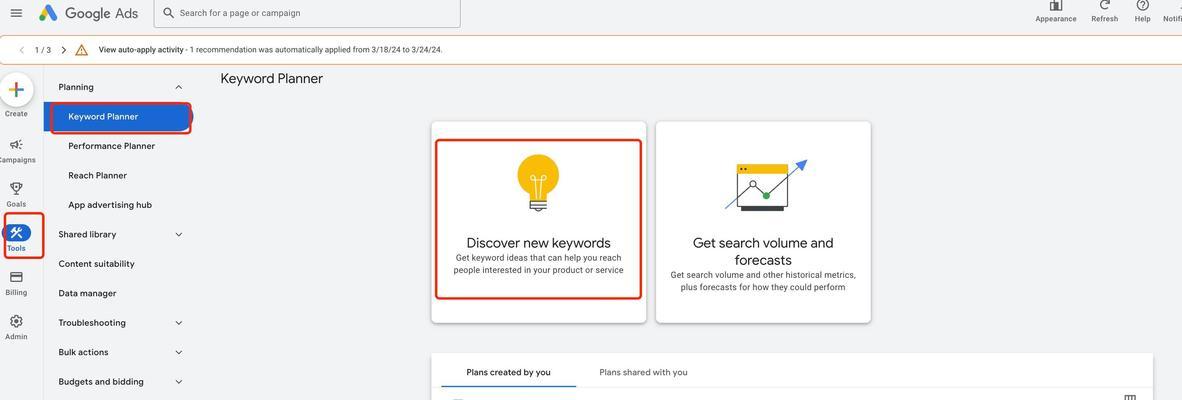Collapse the Planning section
The height and width of the screenshot is (400, 1182).
[x=179, y=87]
